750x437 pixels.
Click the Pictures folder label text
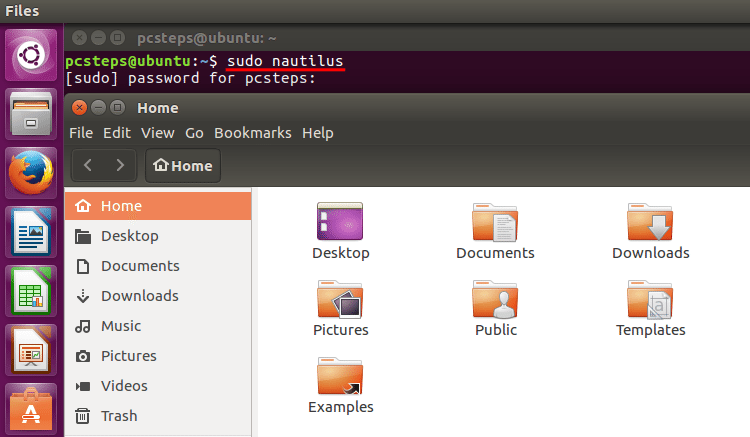341,330
